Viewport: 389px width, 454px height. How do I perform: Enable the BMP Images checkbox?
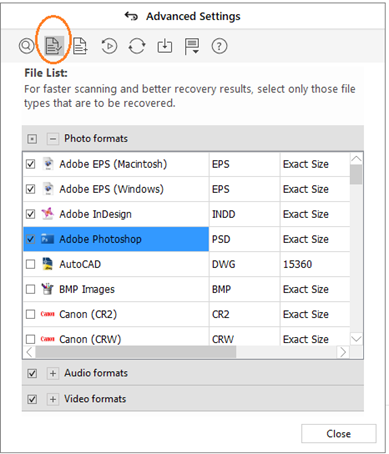coord(31,289)
